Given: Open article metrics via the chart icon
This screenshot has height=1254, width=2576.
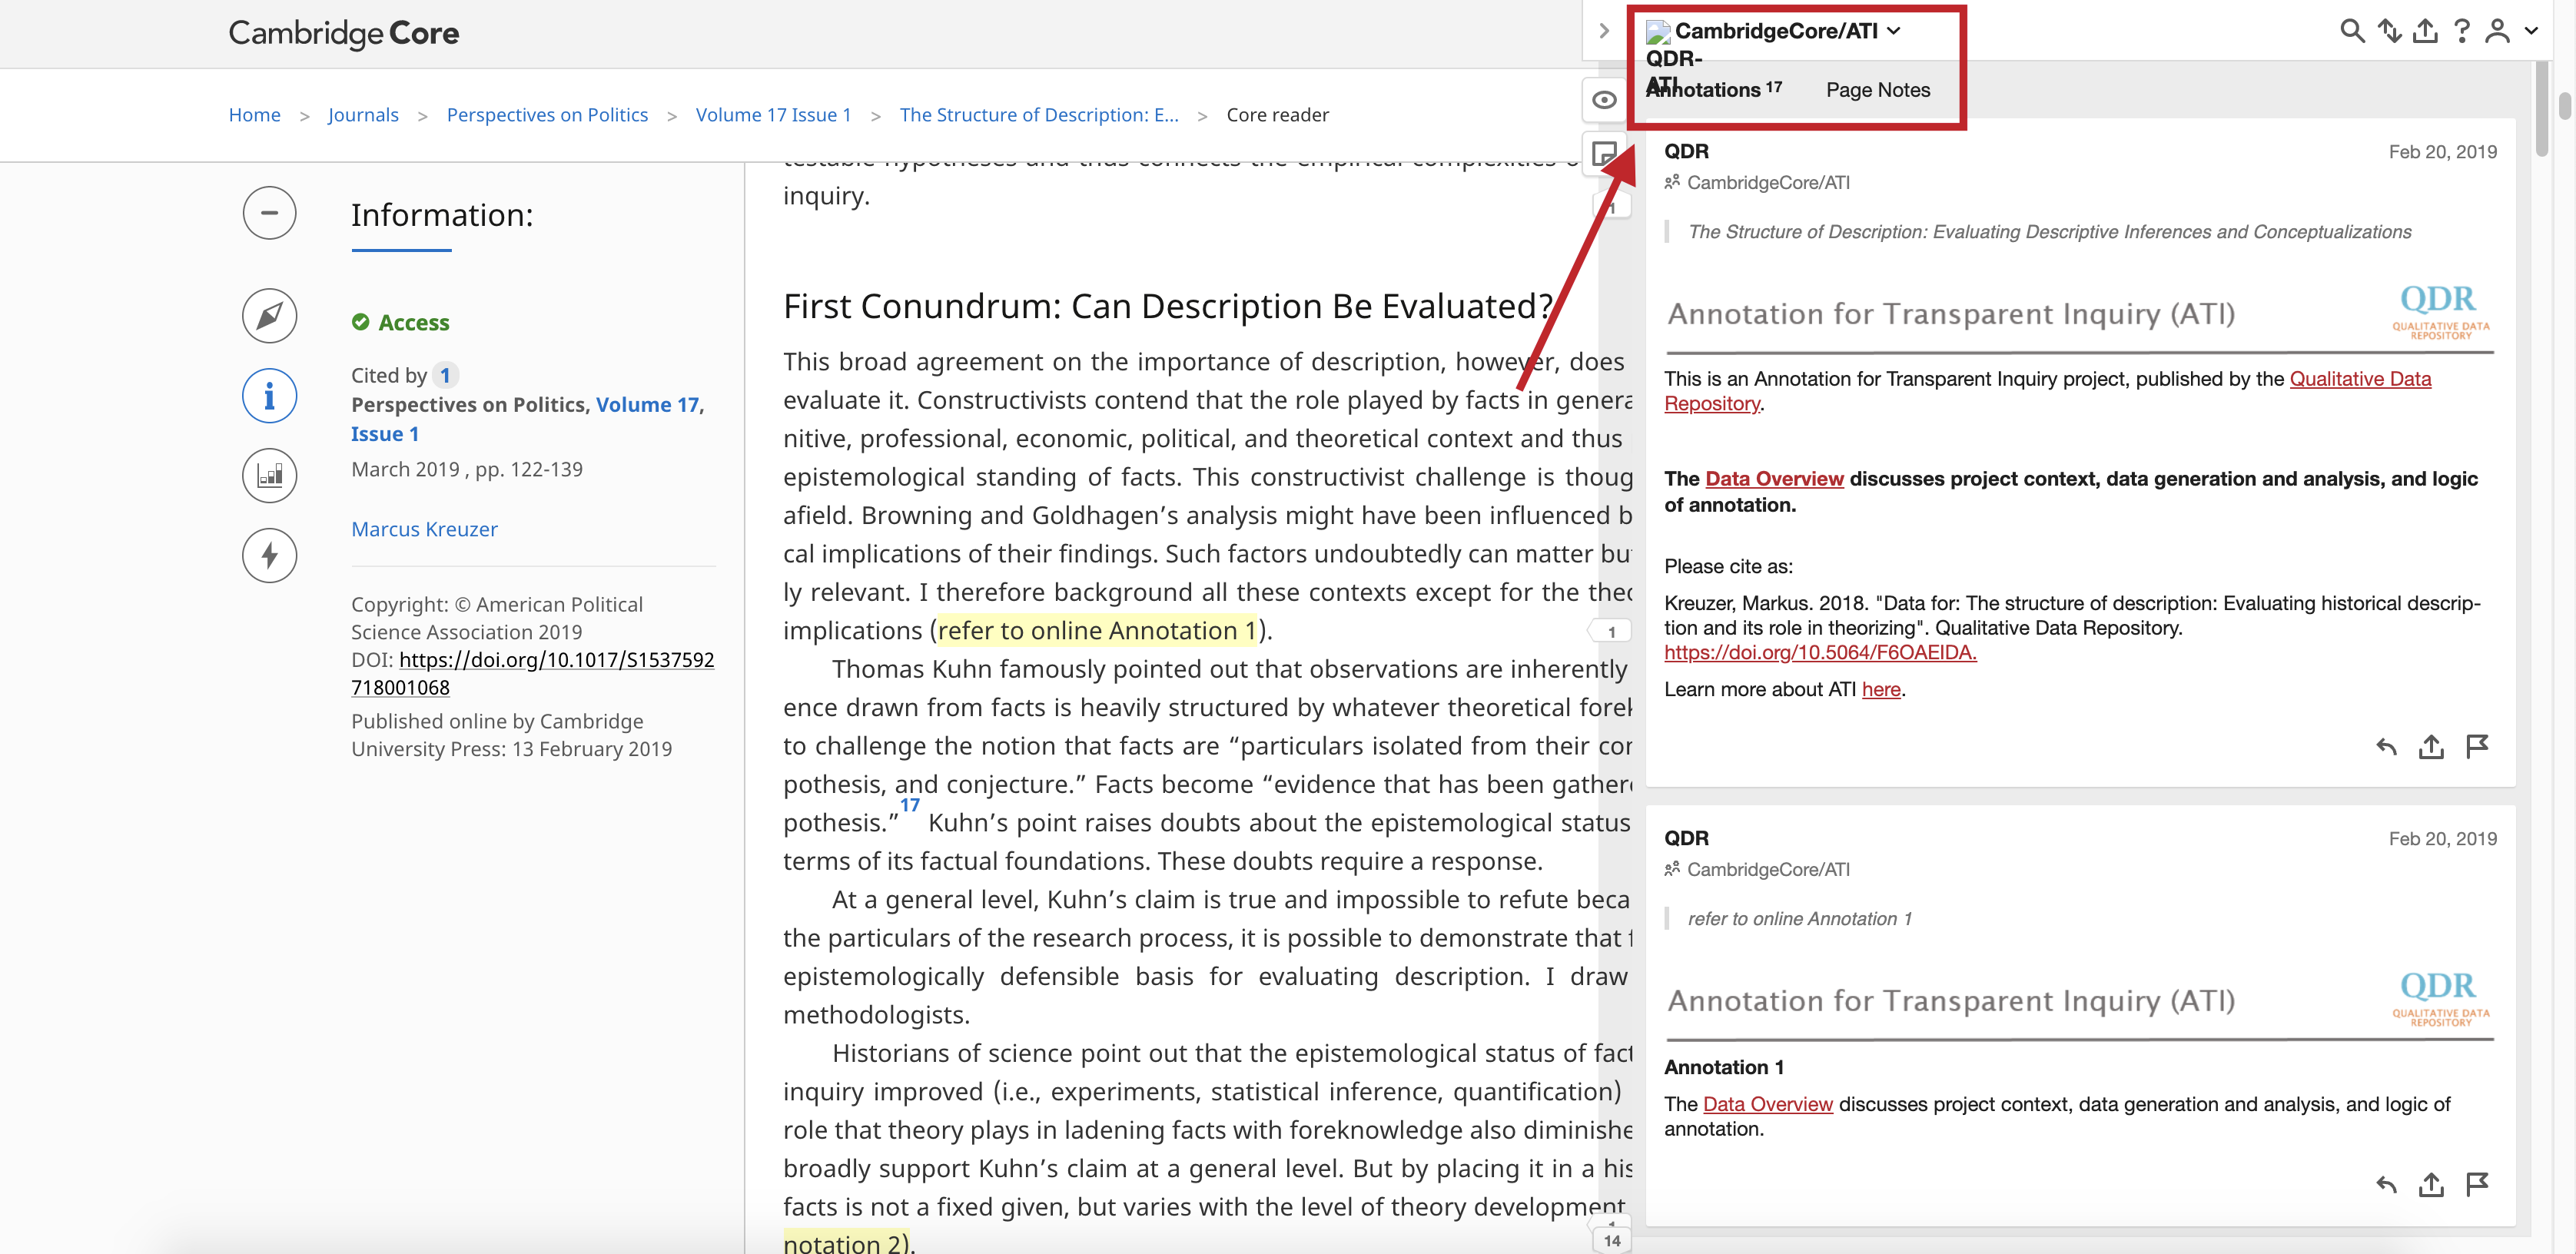Looking at the screenshot, I should coord(269,475).
